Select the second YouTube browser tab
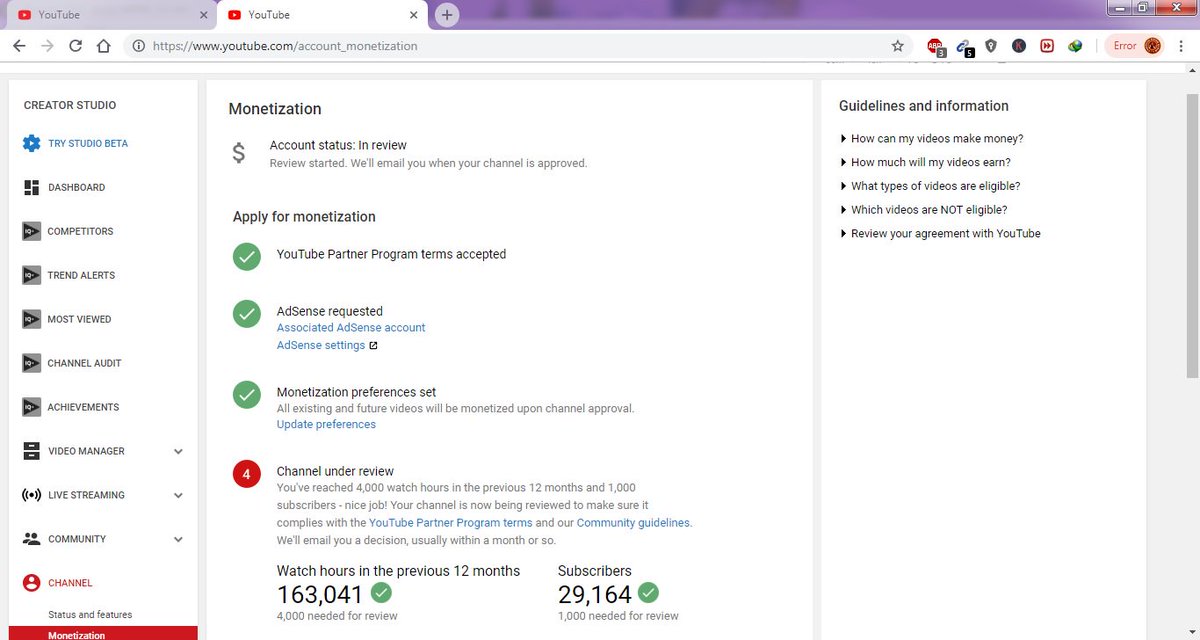 coord(320,15)
